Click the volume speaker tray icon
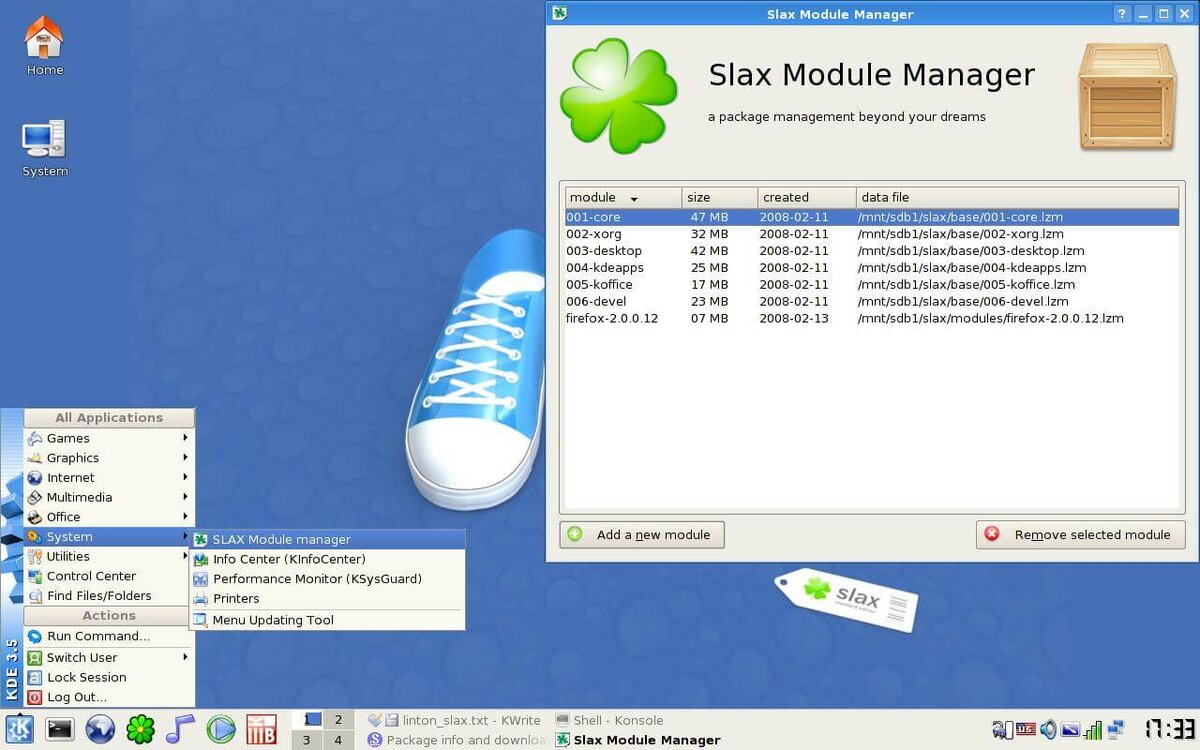 pyautogui.click(x=1048, y=729)
